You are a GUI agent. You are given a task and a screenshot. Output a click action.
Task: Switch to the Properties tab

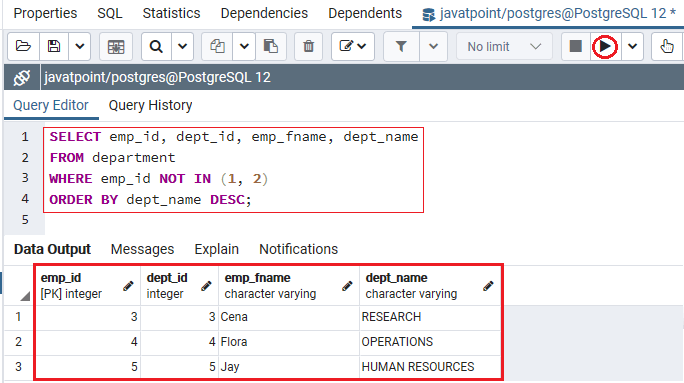(x=45, y=14)
